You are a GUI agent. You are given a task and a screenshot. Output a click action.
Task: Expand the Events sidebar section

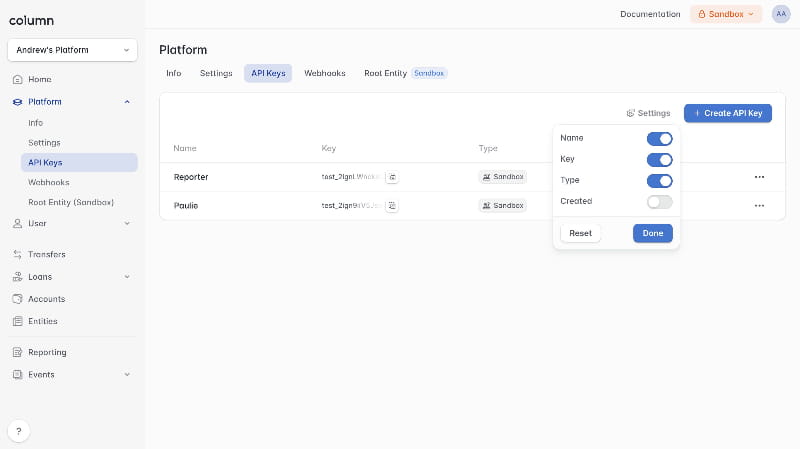(127, 375)
